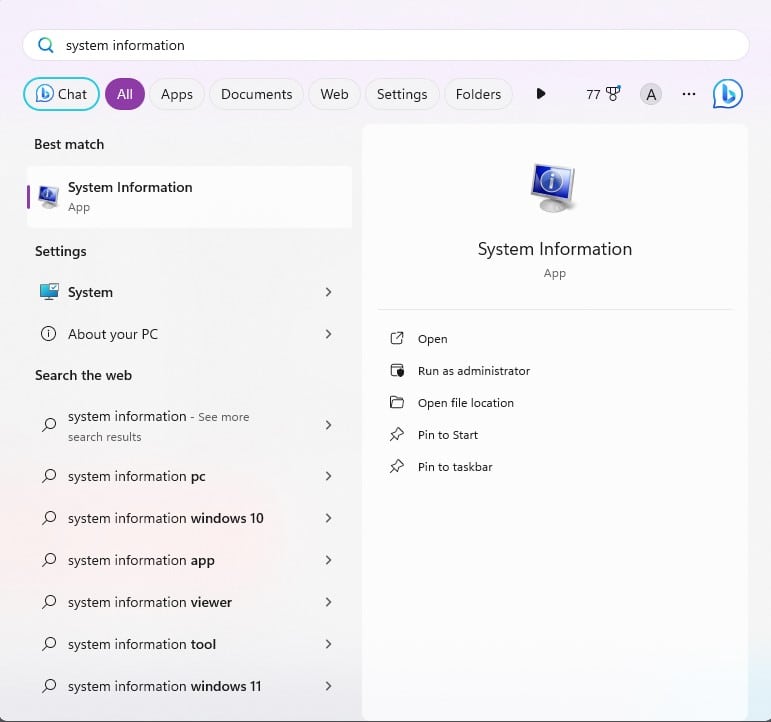Click search icon beside 'system information pc'
The height and width of the screenshot is (722, 771).
[49, 476]
